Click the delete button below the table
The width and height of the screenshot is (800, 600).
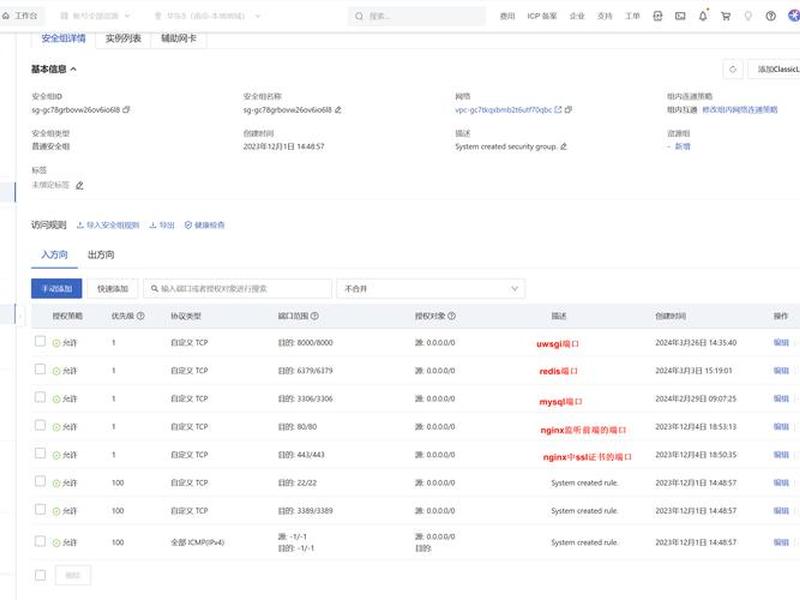pos(72,575)
